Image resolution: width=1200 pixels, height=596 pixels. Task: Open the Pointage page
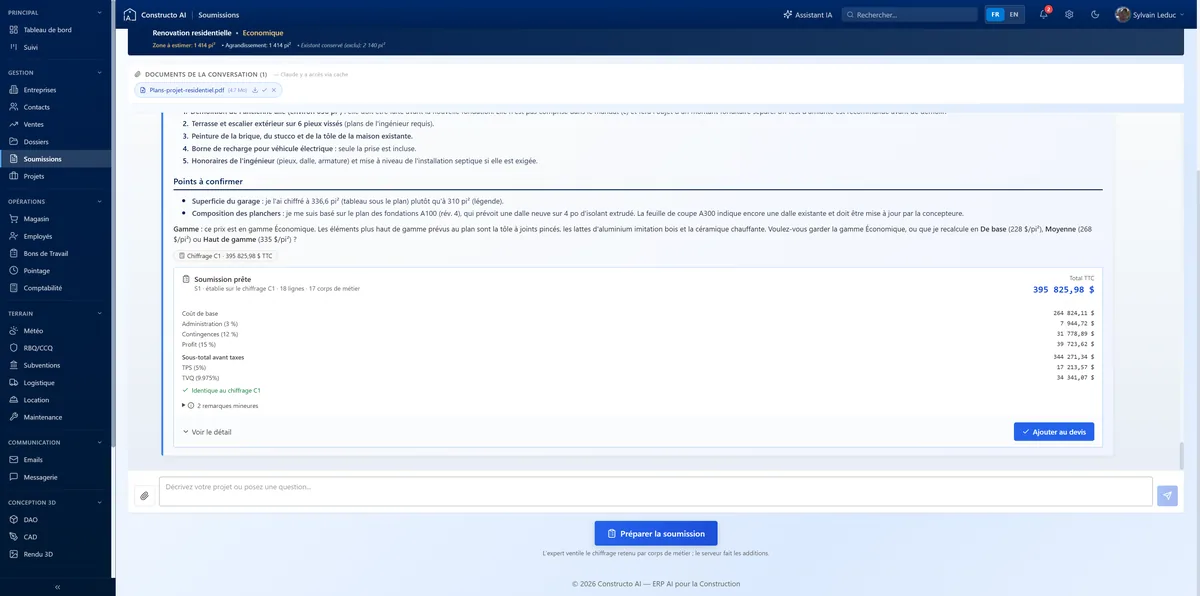pyautogui.click(x=56, y=271)
